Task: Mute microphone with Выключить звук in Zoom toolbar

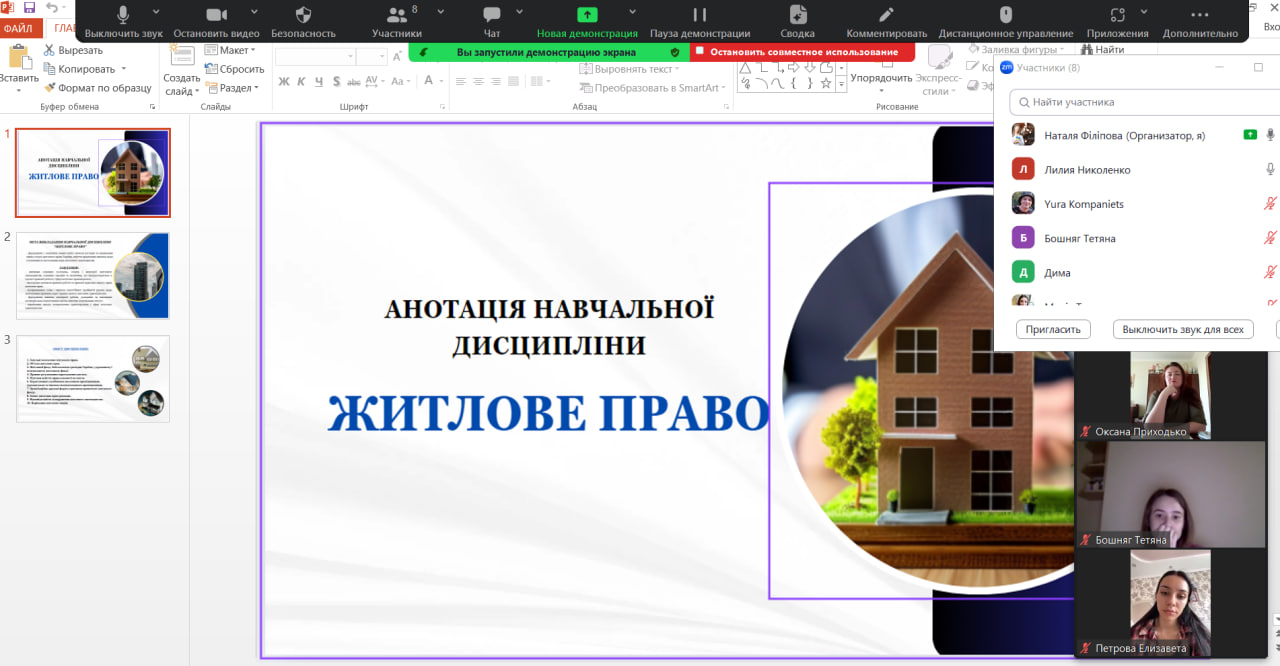Action: click(x=124, y=21)
